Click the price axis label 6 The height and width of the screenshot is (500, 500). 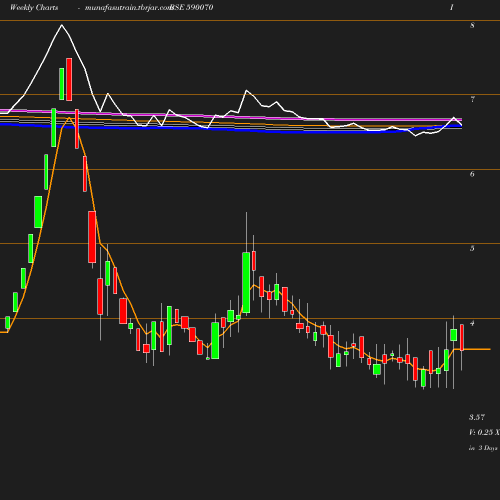click(x=472, y=174)
